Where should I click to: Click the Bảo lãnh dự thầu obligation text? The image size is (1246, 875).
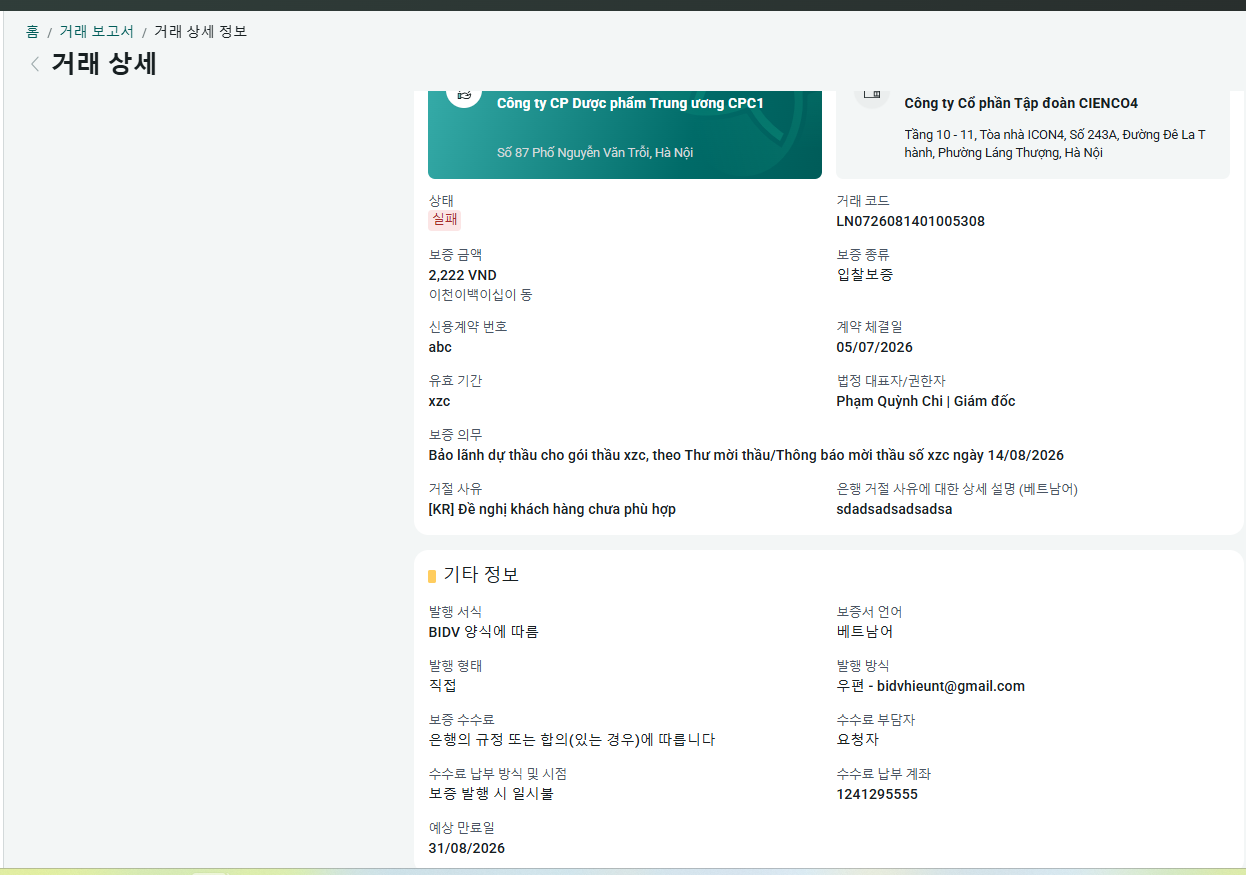click(x=746, y=455)
